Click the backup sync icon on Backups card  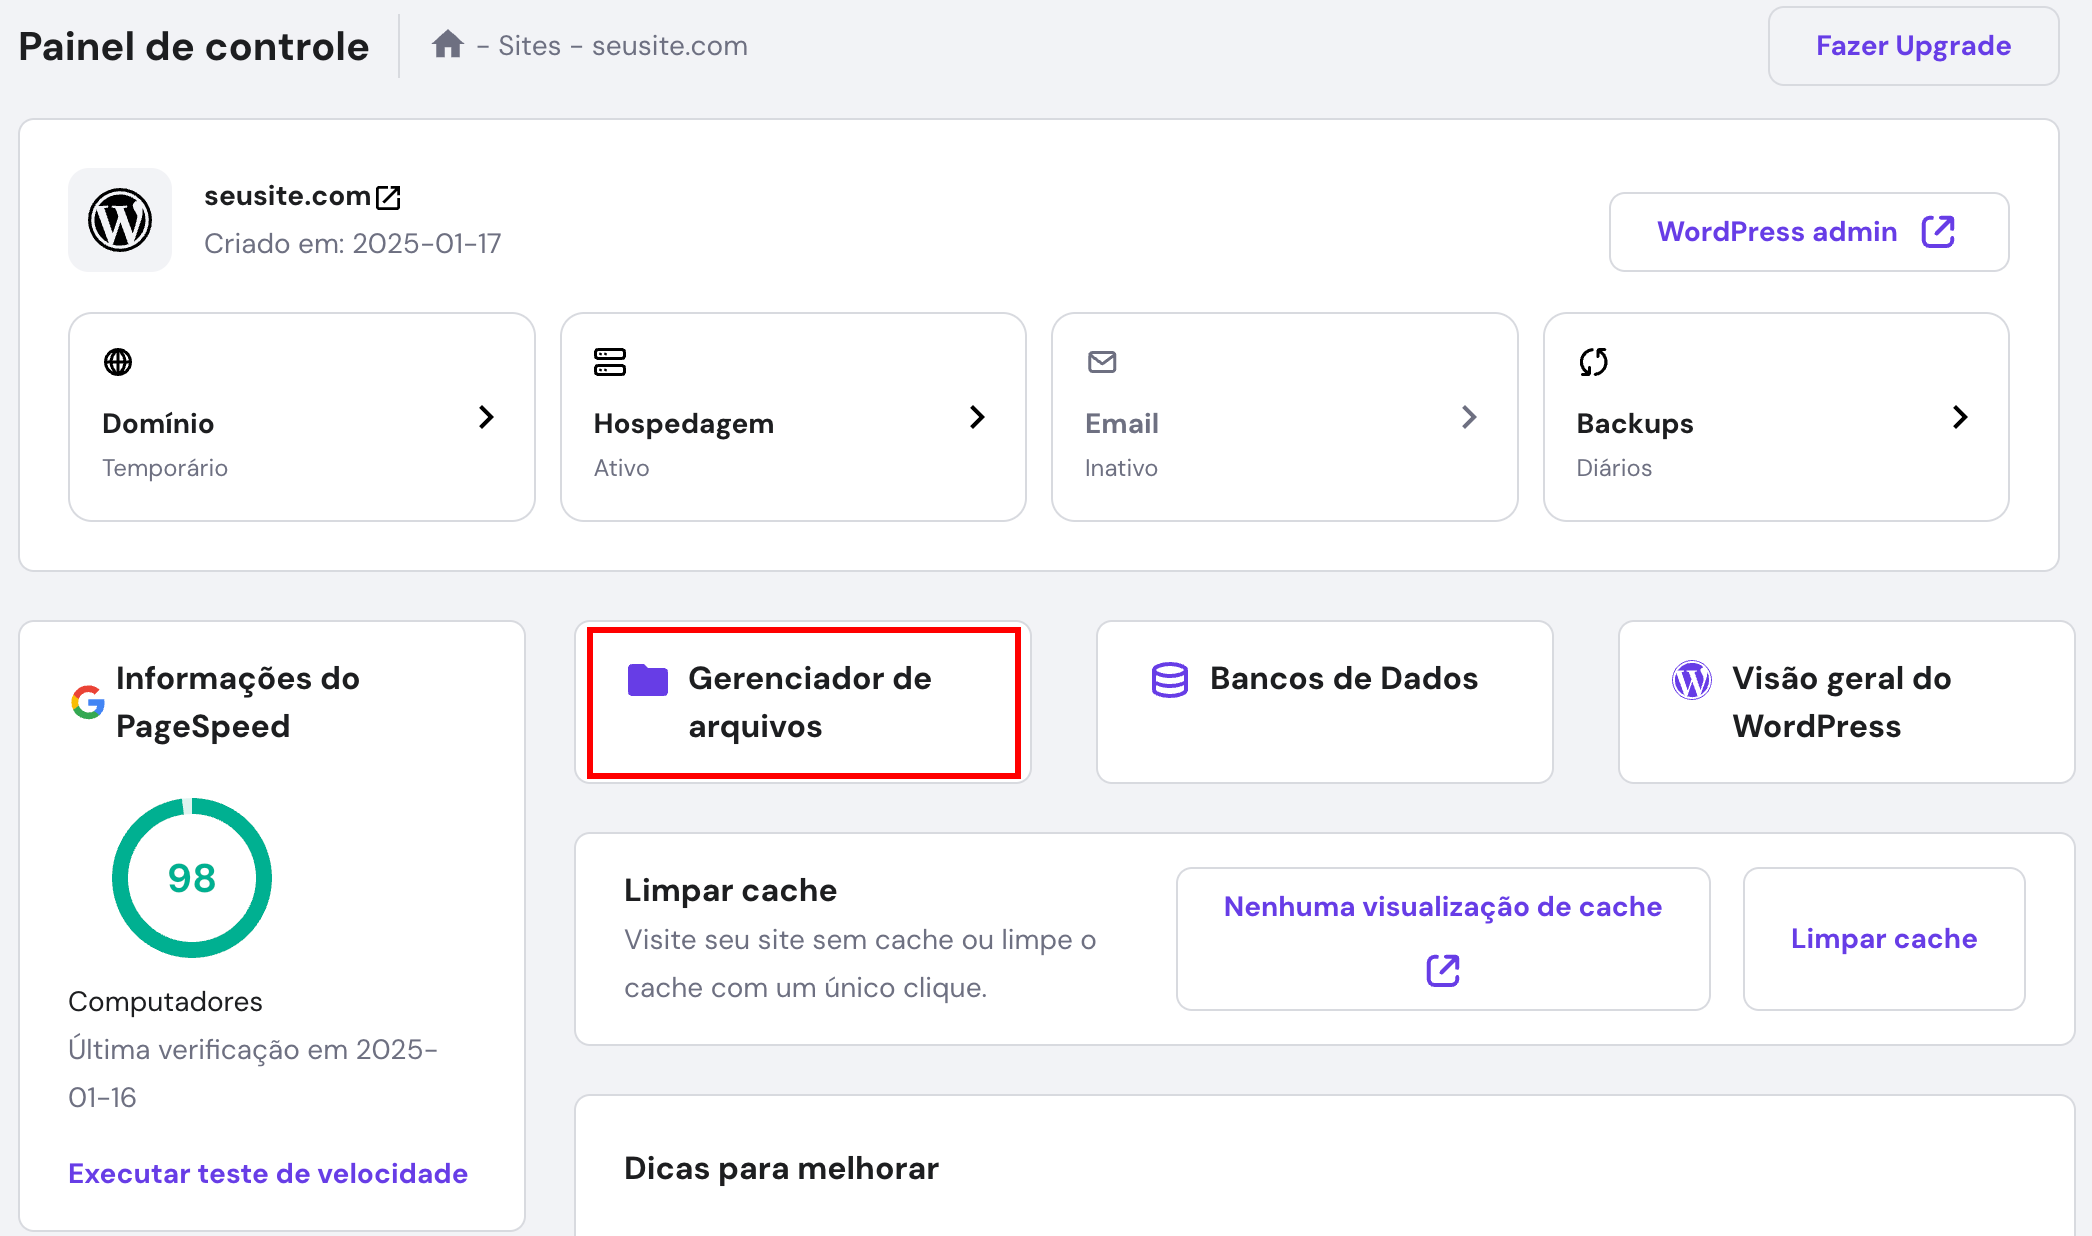click(x=1592, y=362)
